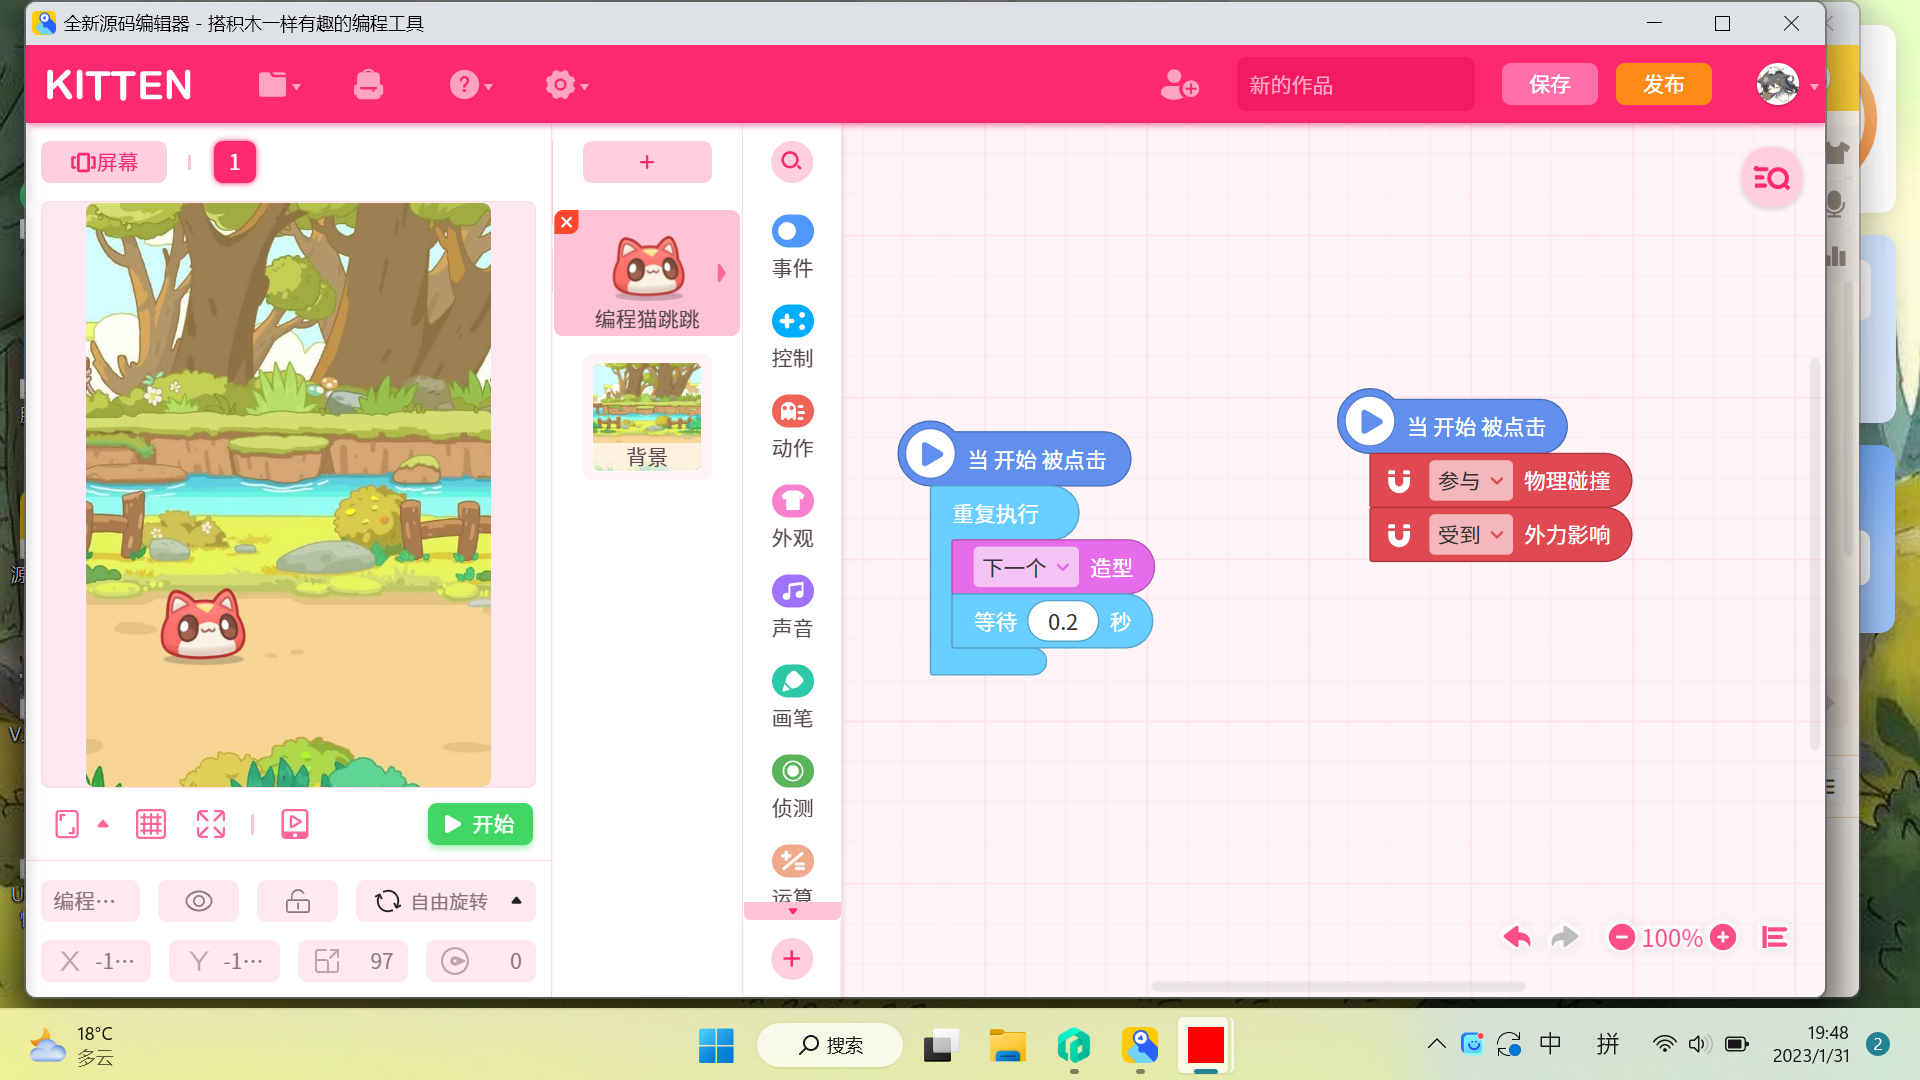Select the 运算 block category

792,872
